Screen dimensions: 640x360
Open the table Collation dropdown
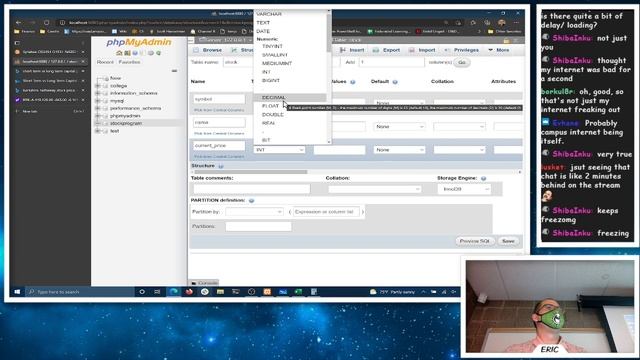[374, 189]
